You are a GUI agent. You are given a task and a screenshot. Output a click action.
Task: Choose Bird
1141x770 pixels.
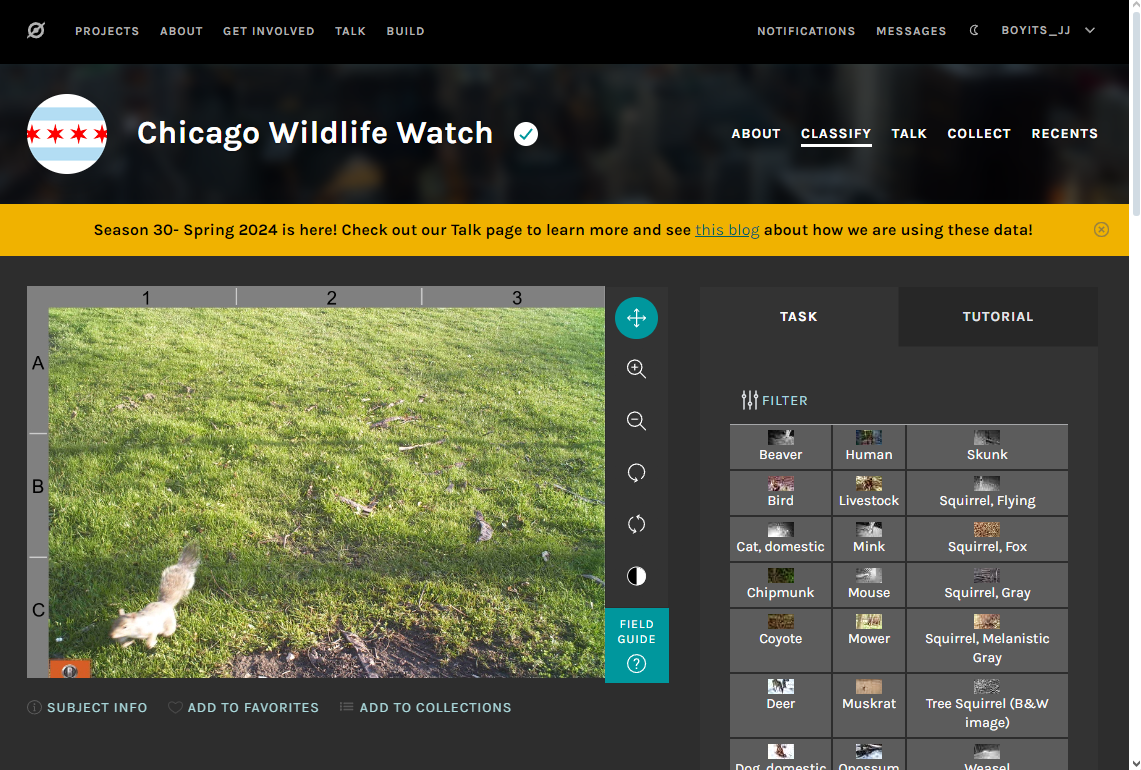point(781,493)
